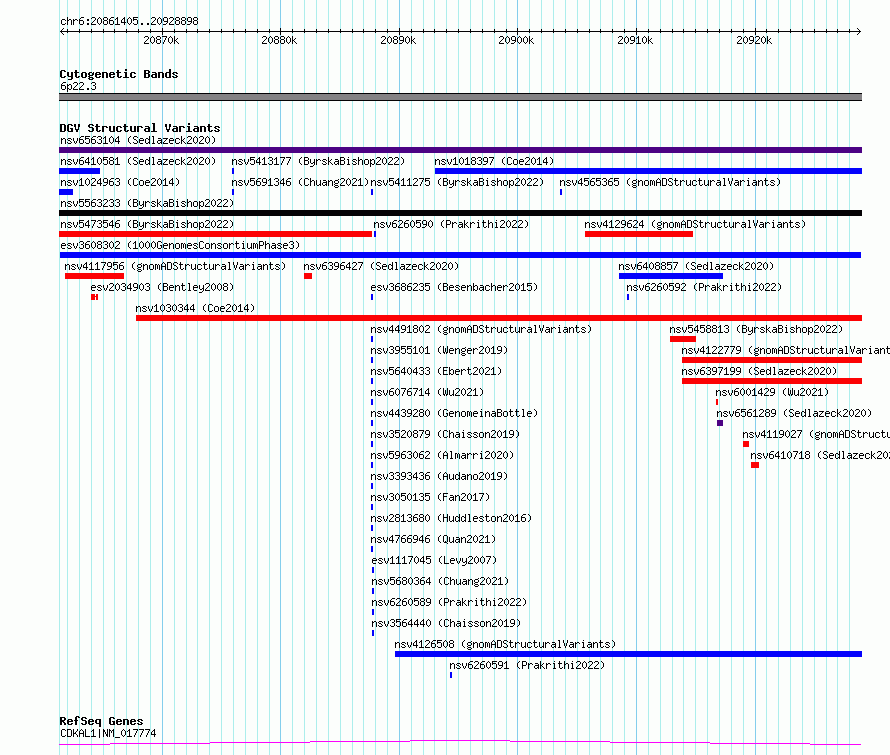890x755 pixels.
Task: Select the red nsv1030344 variant bar
Action: [x=499, y=318]
